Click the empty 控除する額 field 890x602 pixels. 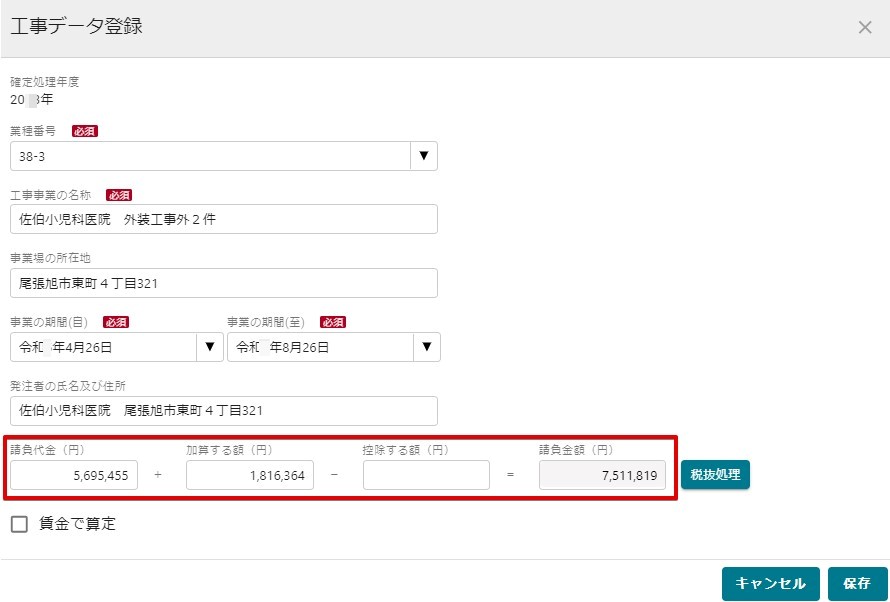pos(426,475)
